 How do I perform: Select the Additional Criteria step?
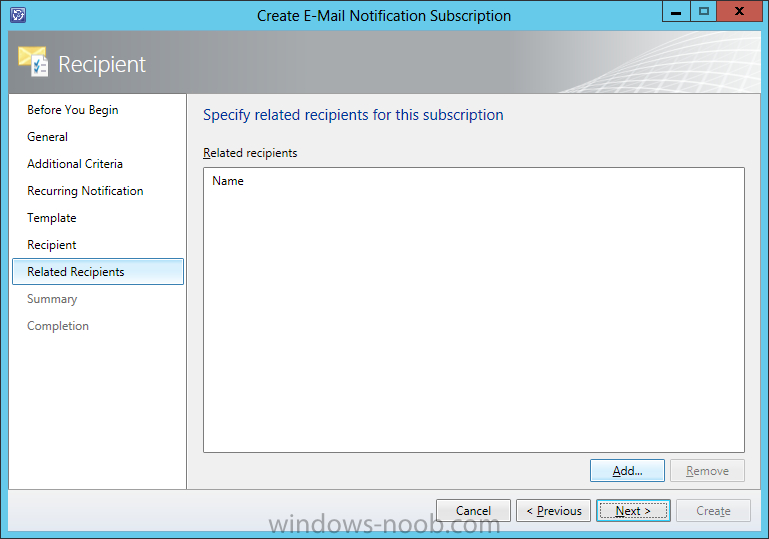tap(75, 164)
